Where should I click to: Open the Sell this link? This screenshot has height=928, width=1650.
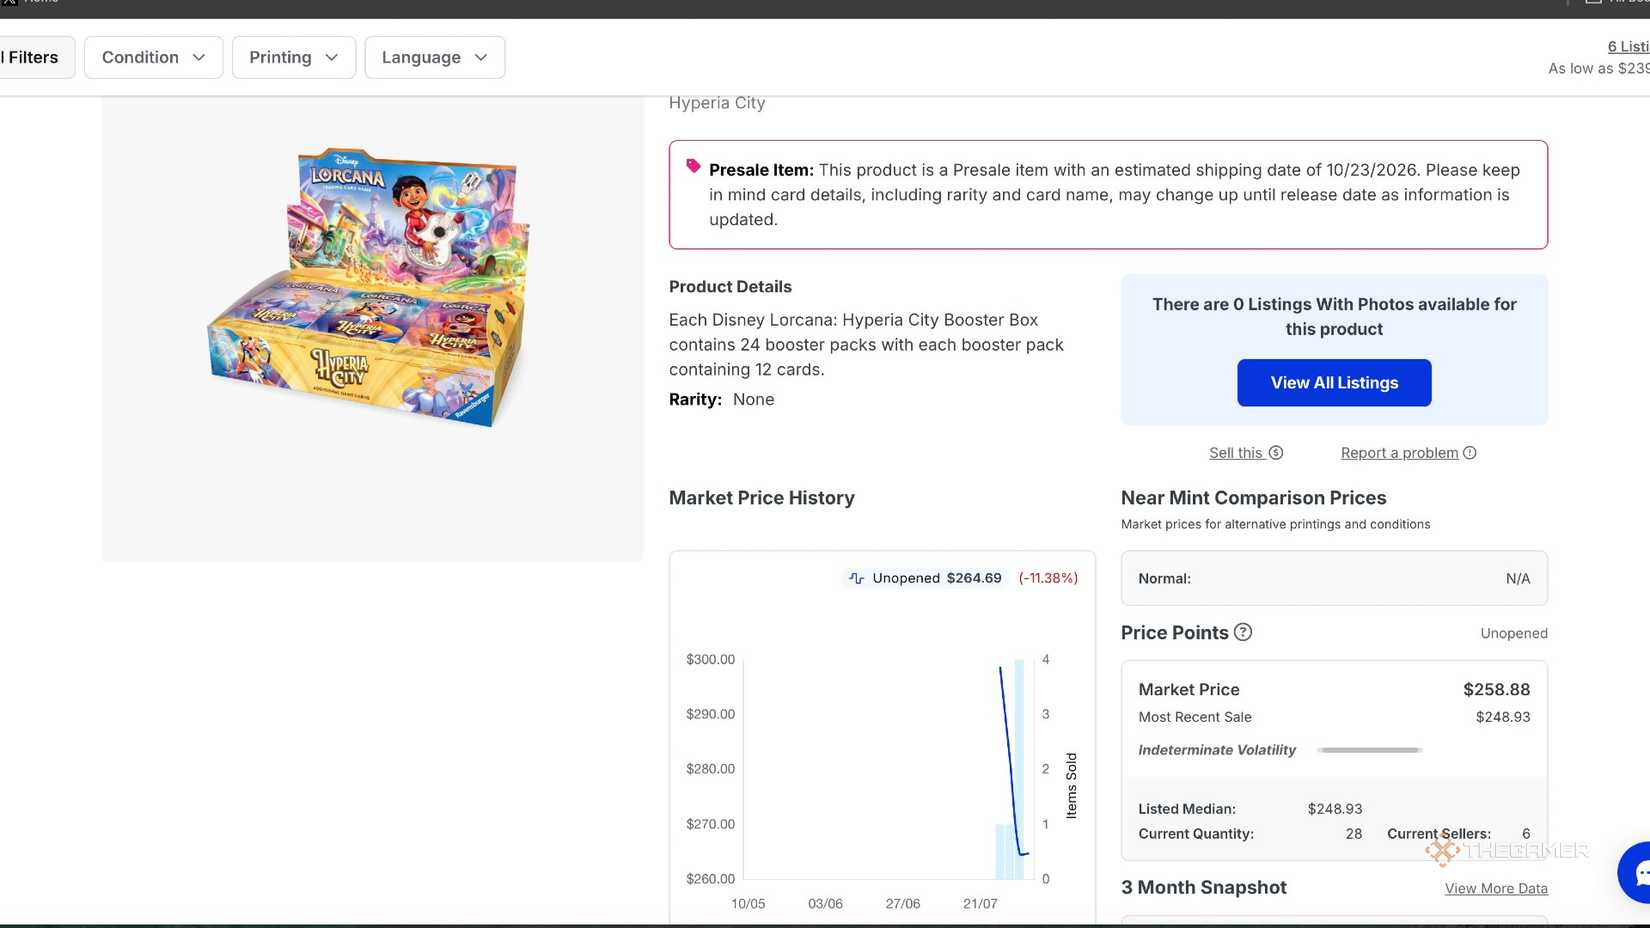click(x=1236, y=453)
